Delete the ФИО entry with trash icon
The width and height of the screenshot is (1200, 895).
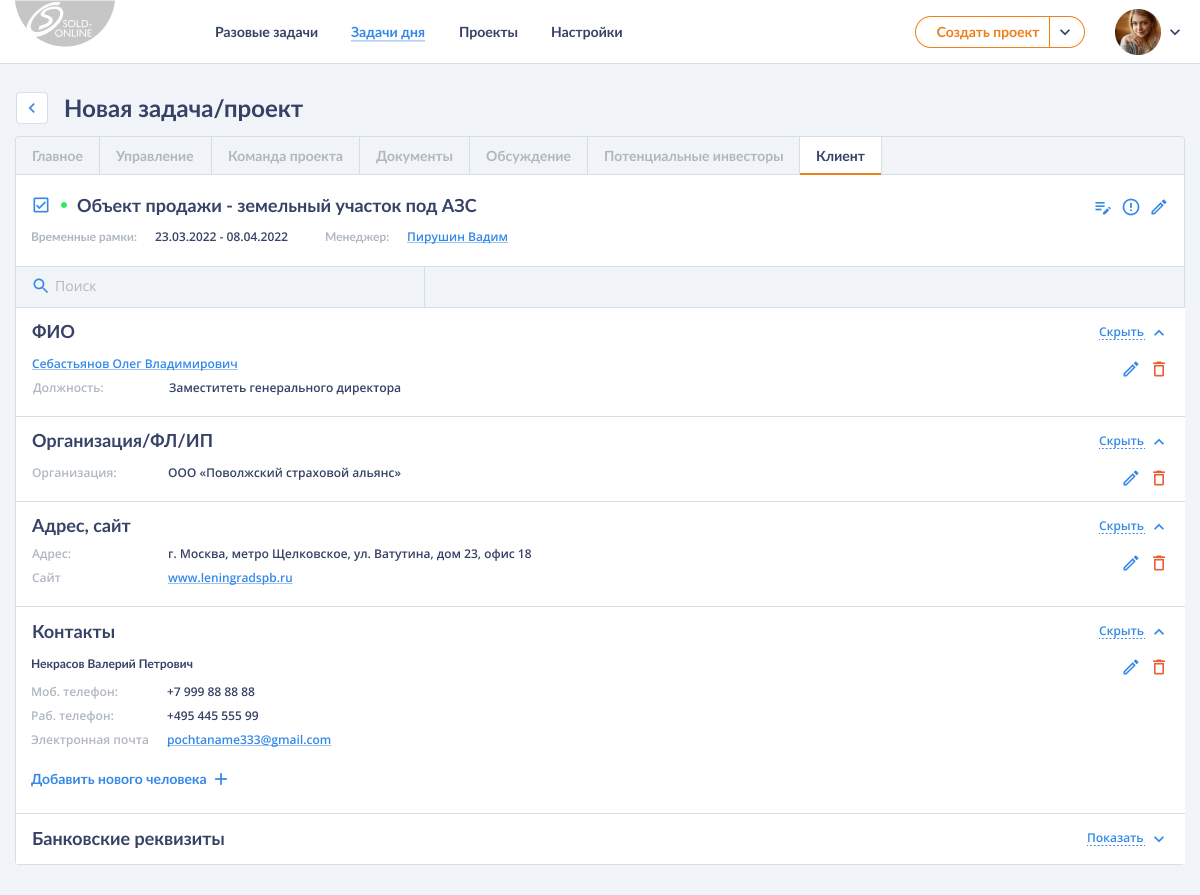1159,369
